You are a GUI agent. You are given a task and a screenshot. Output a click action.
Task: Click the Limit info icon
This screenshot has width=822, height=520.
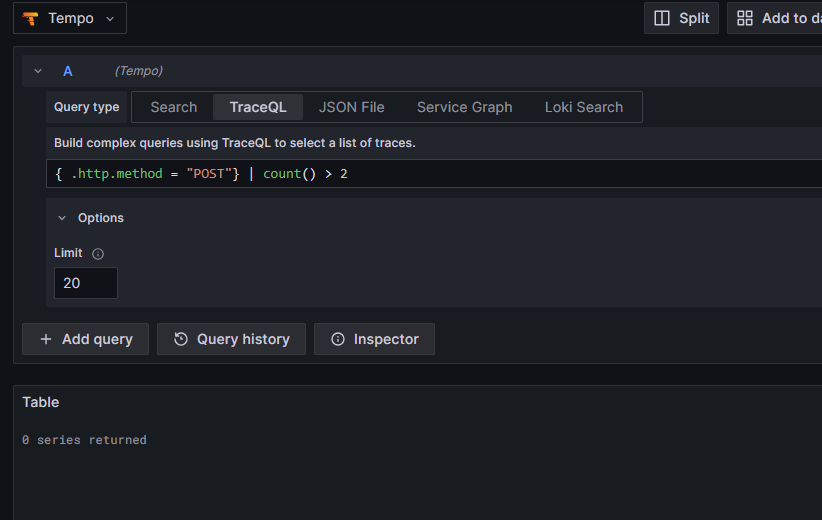98,254
